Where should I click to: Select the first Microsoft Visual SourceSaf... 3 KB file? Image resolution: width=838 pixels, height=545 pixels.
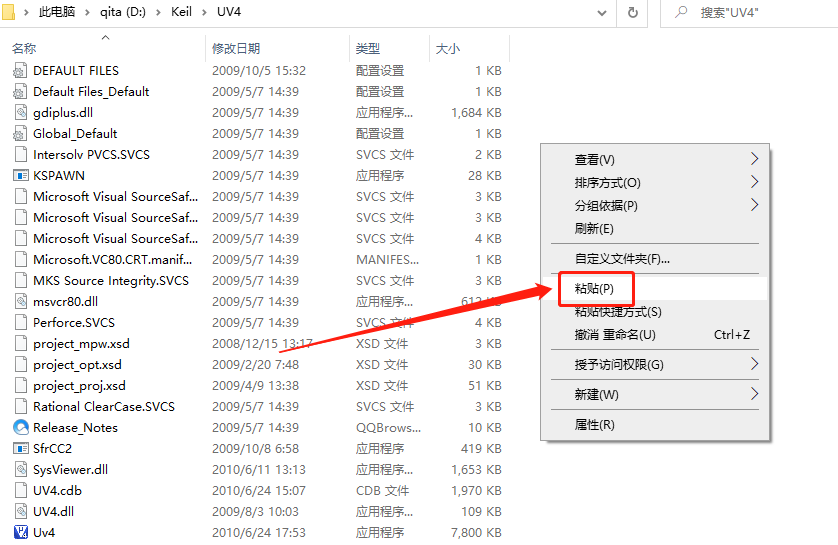coord(115,197)
